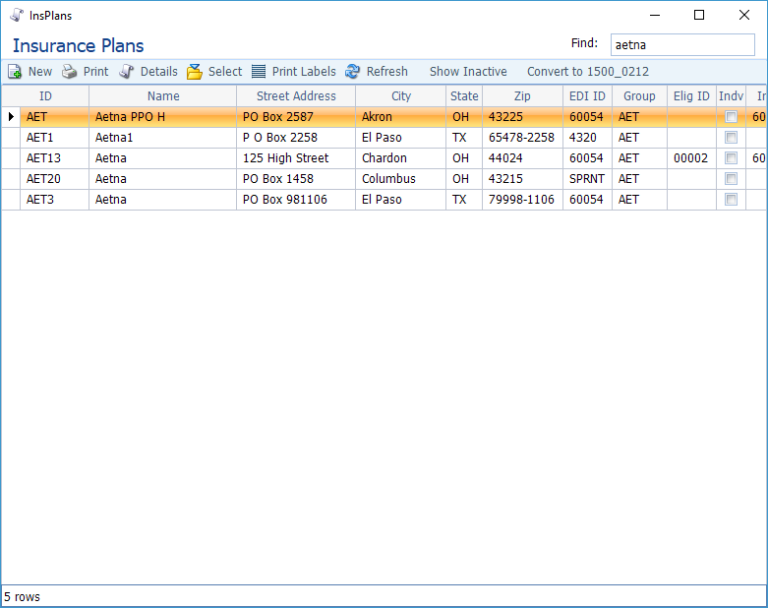Click the 43215 zip cell
Screen dimensions: 768x608
point(523,179)
